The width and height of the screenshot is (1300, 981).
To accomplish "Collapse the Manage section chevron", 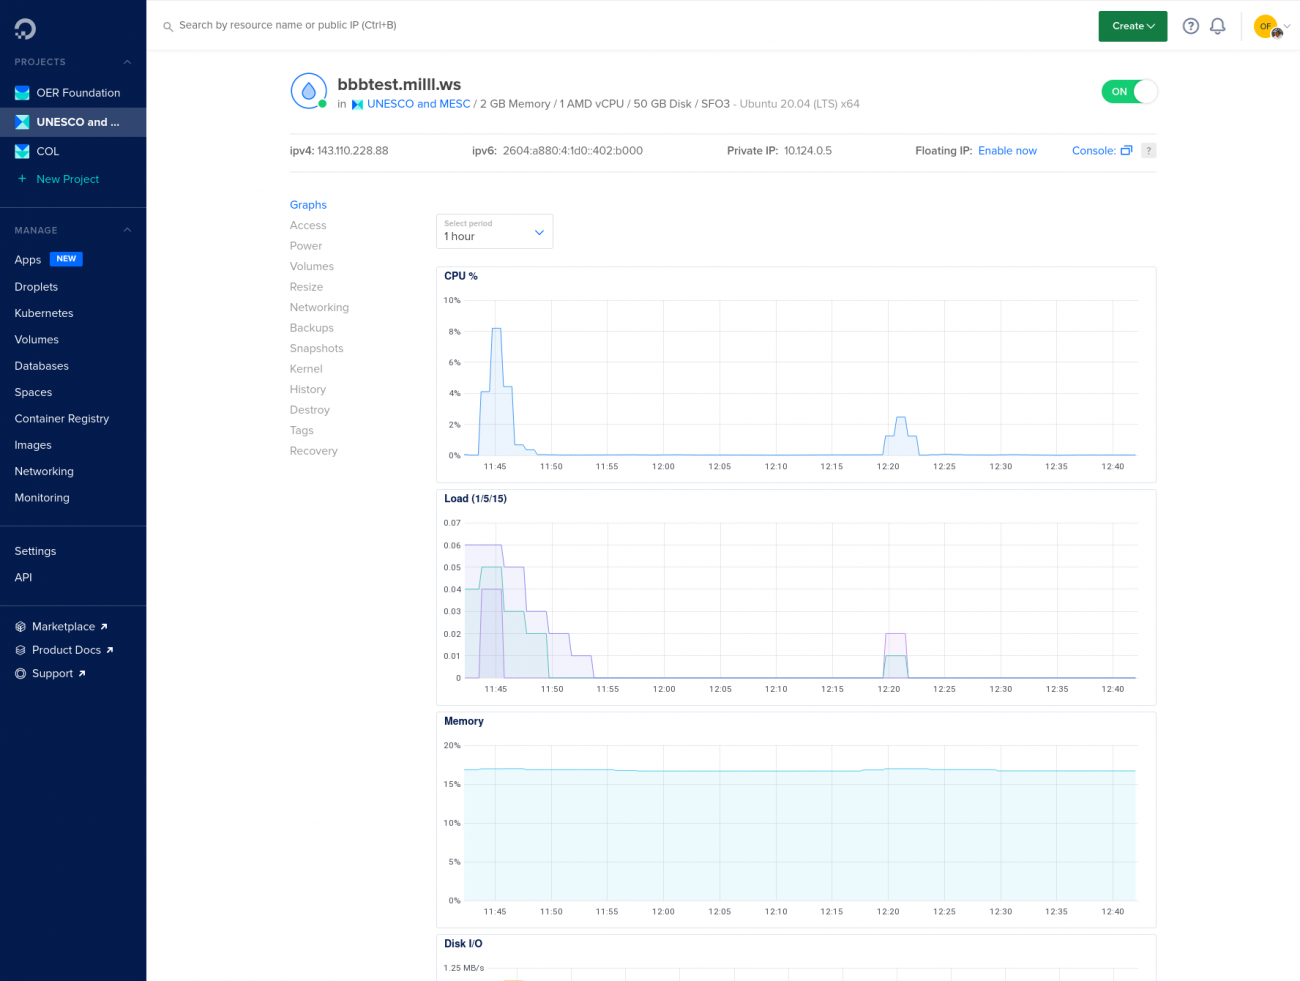I will tap(127, 230).
